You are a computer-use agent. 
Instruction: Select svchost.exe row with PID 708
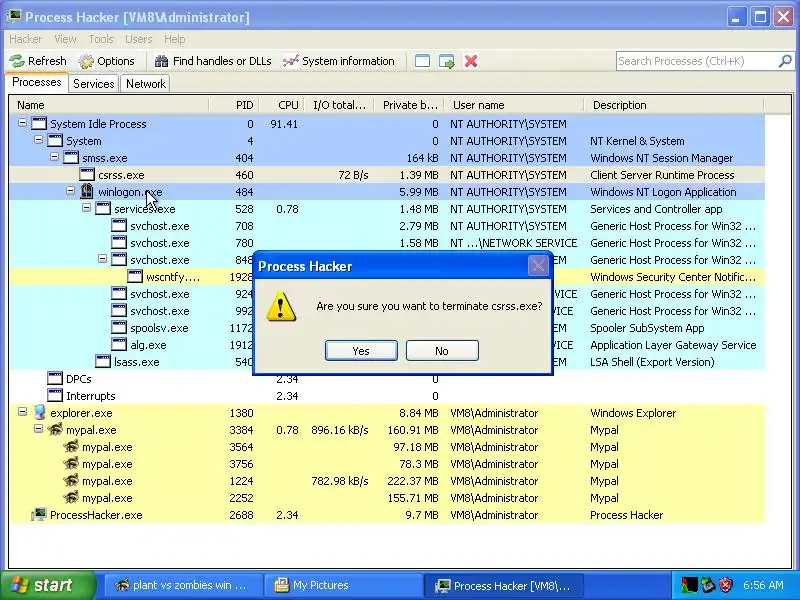tap(387, 226)
